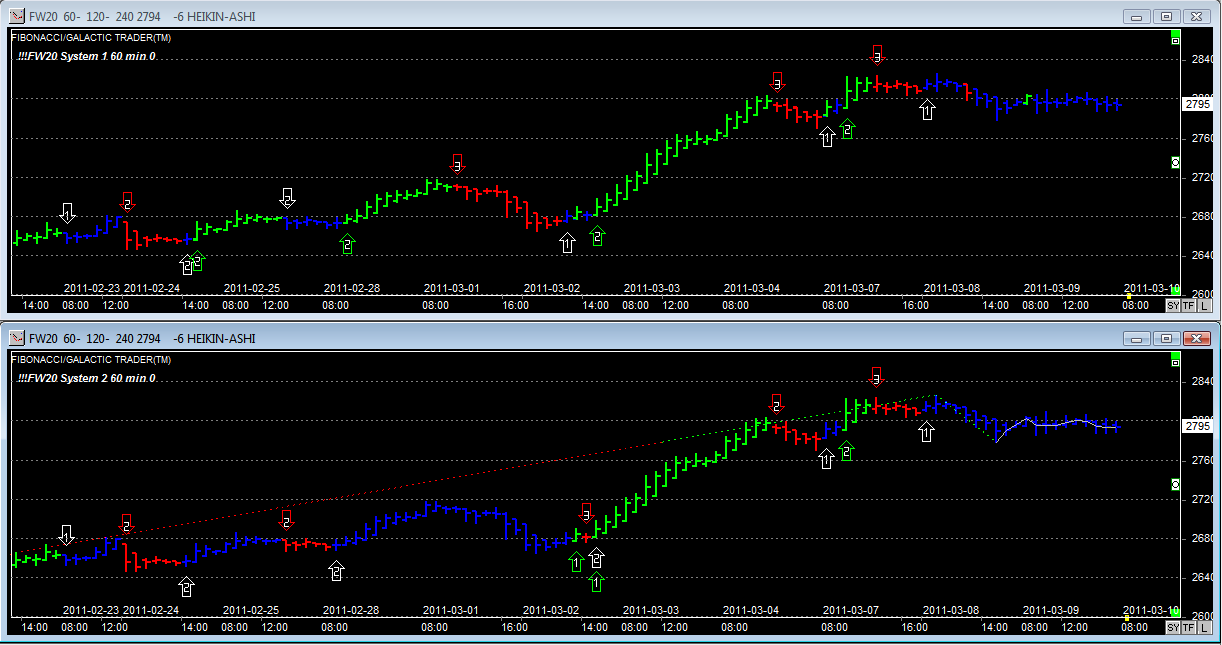Select red sell arrow 3 at peak in lower chart

877,377
